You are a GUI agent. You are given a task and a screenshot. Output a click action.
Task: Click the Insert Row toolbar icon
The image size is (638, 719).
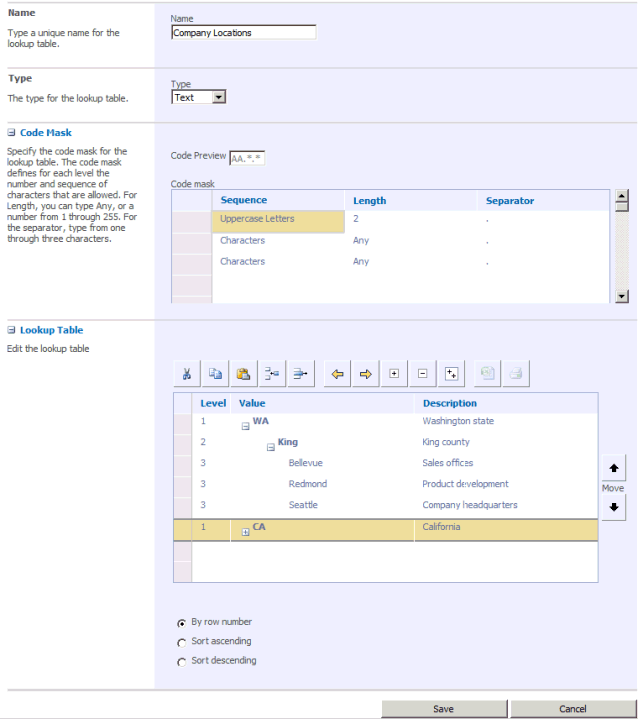[272, 374]
